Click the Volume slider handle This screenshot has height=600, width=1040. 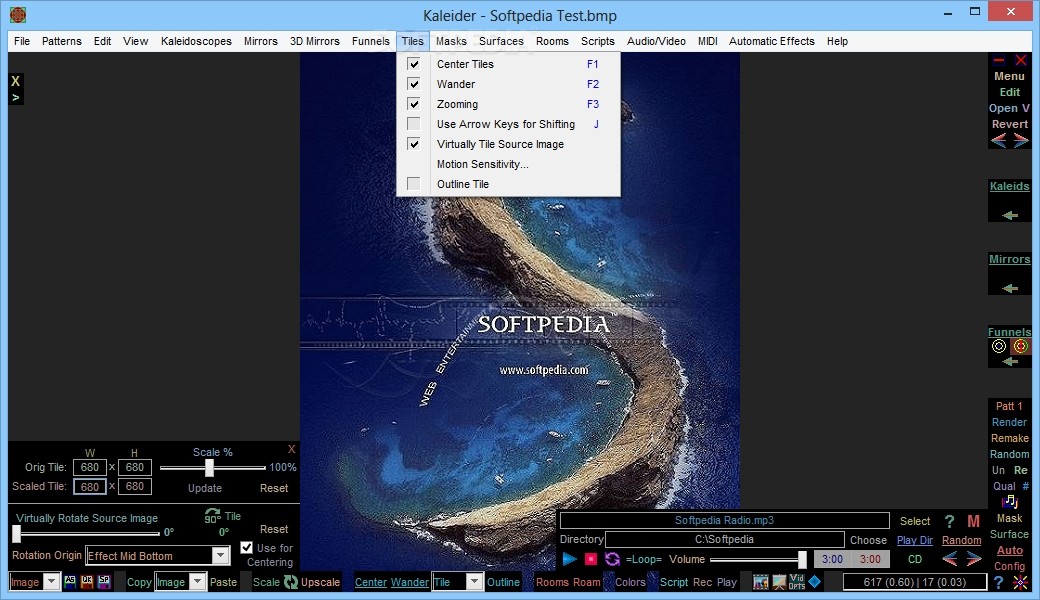(802, 560)
